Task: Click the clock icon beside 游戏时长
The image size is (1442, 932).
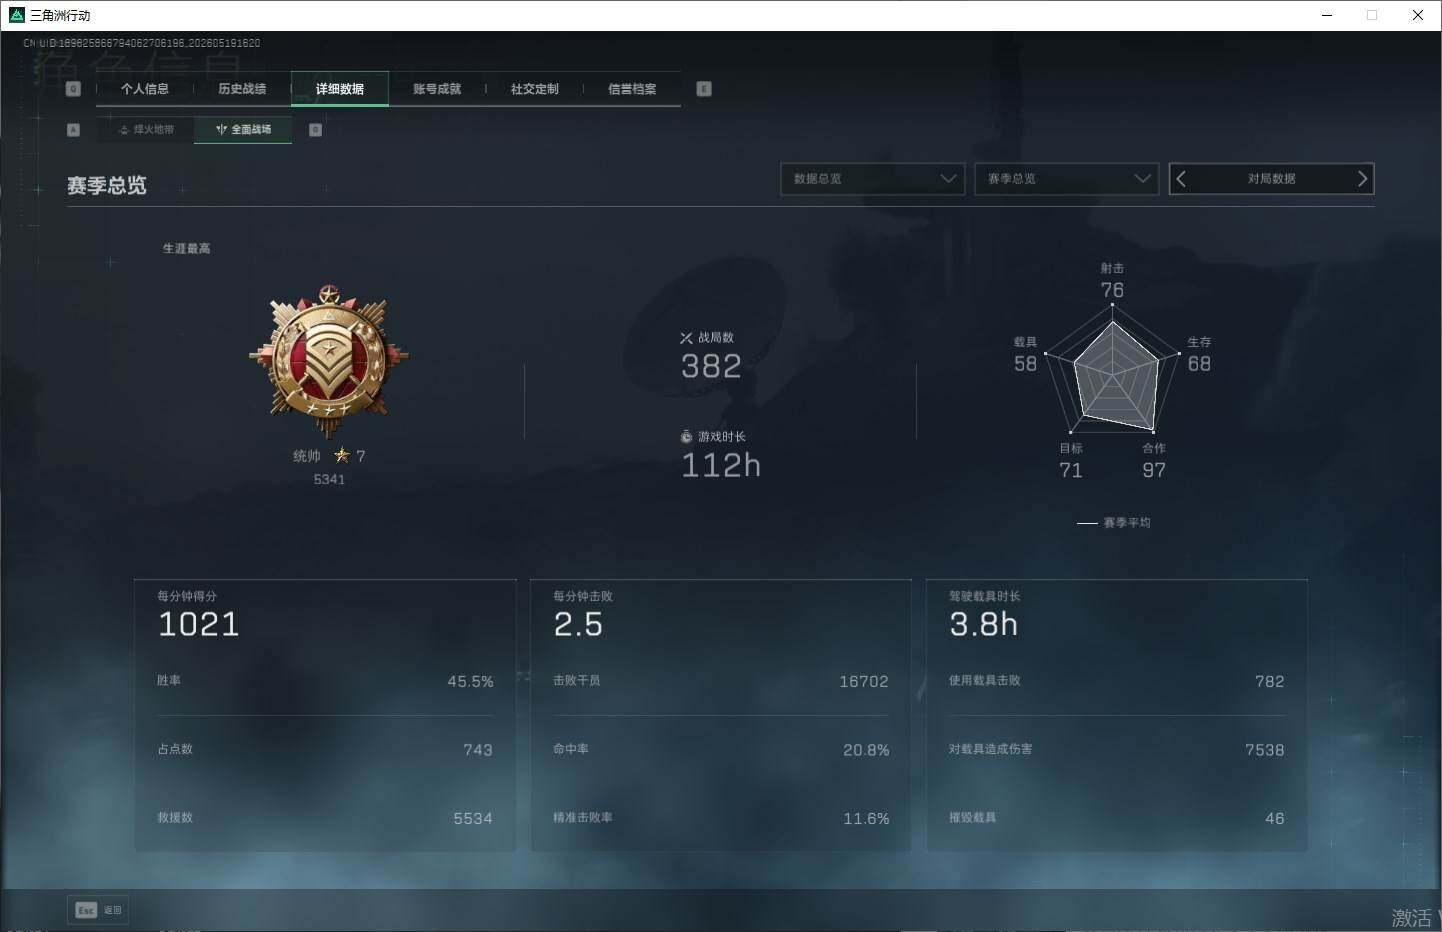Action: [686, 437]
